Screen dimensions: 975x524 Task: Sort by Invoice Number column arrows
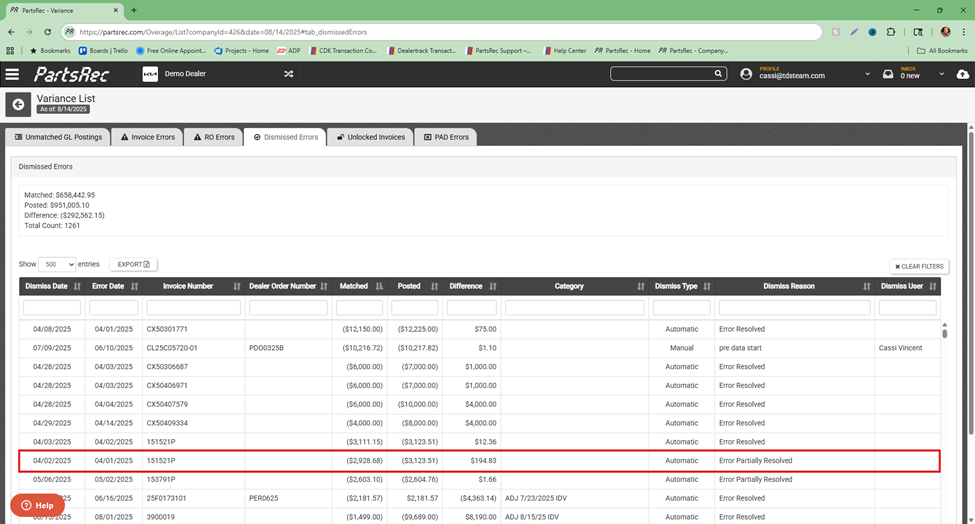(236, 287)
